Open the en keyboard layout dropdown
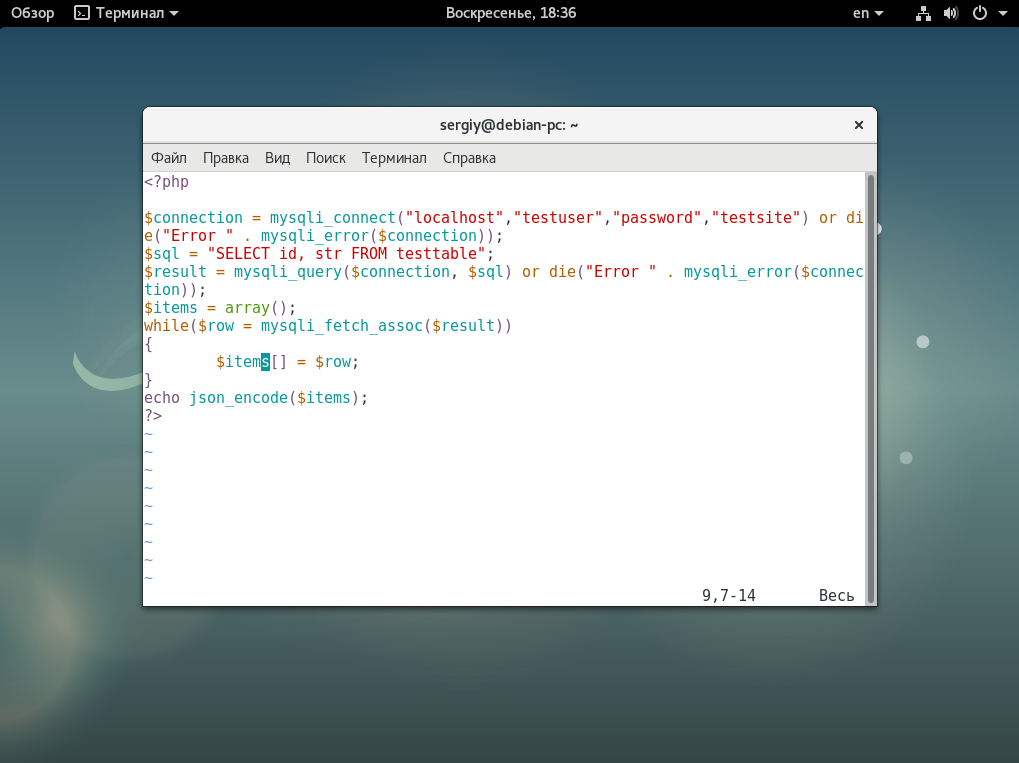Screen dimensions: 1019x763 (x=867, y=13)
